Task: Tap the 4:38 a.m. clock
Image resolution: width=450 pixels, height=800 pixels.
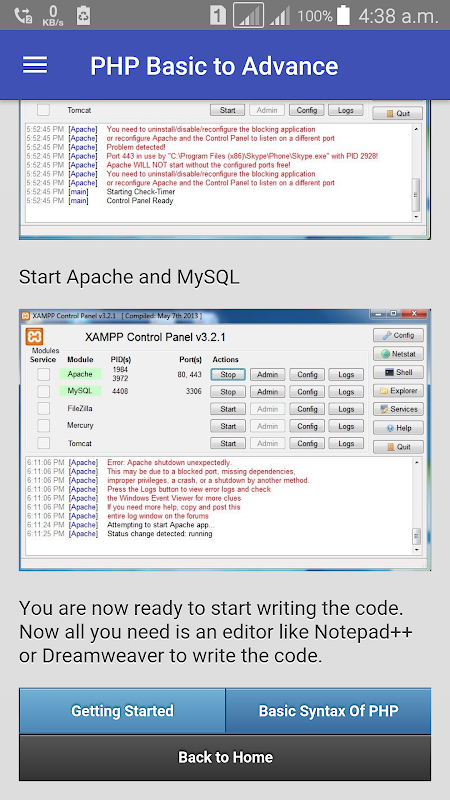Action: [398, 16]
